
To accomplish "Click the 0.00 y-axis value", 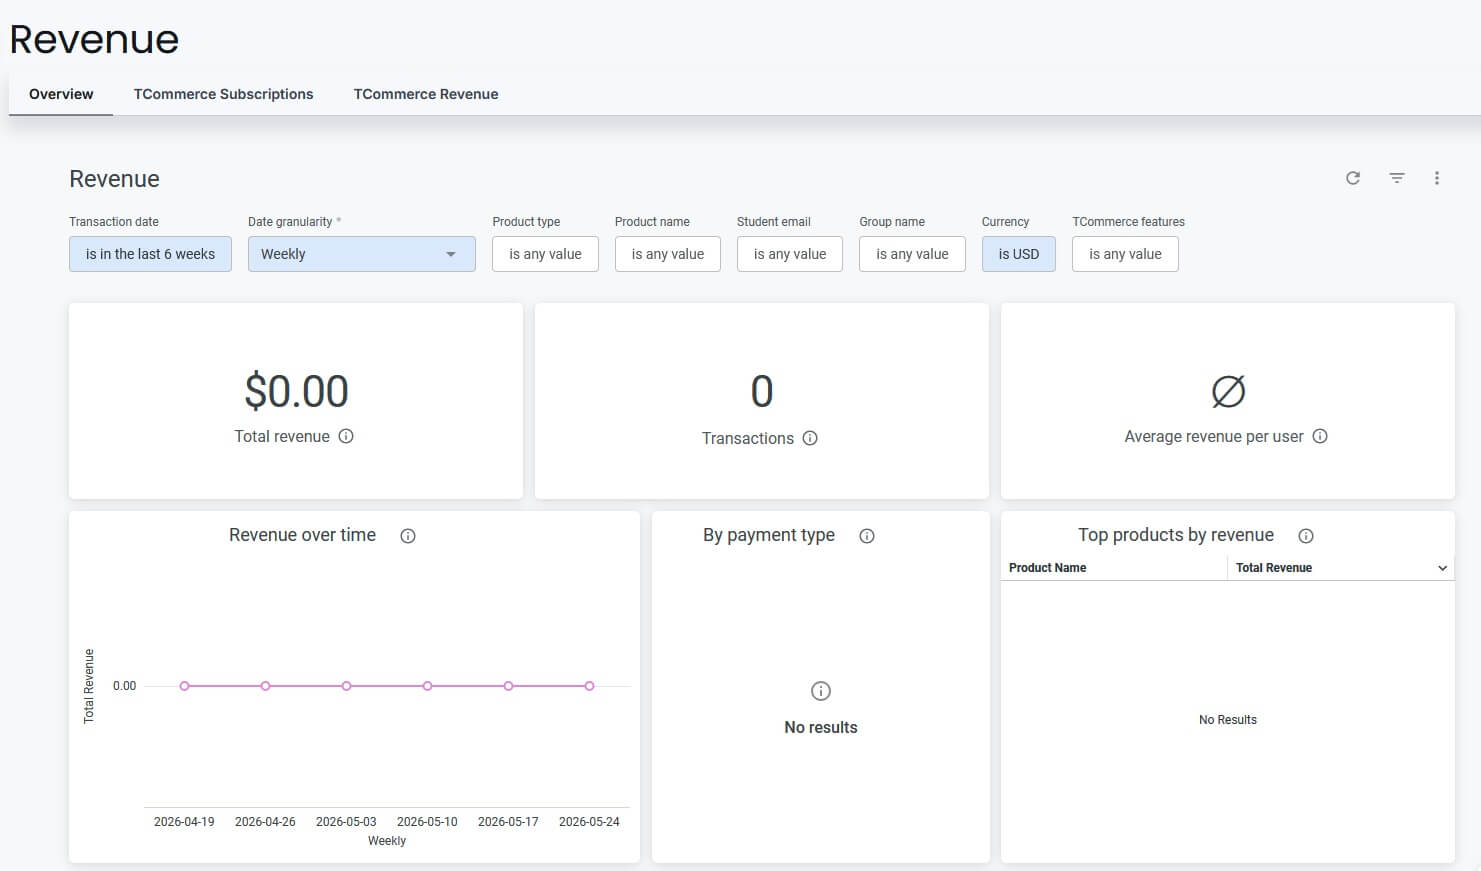I will coord(124,686).
